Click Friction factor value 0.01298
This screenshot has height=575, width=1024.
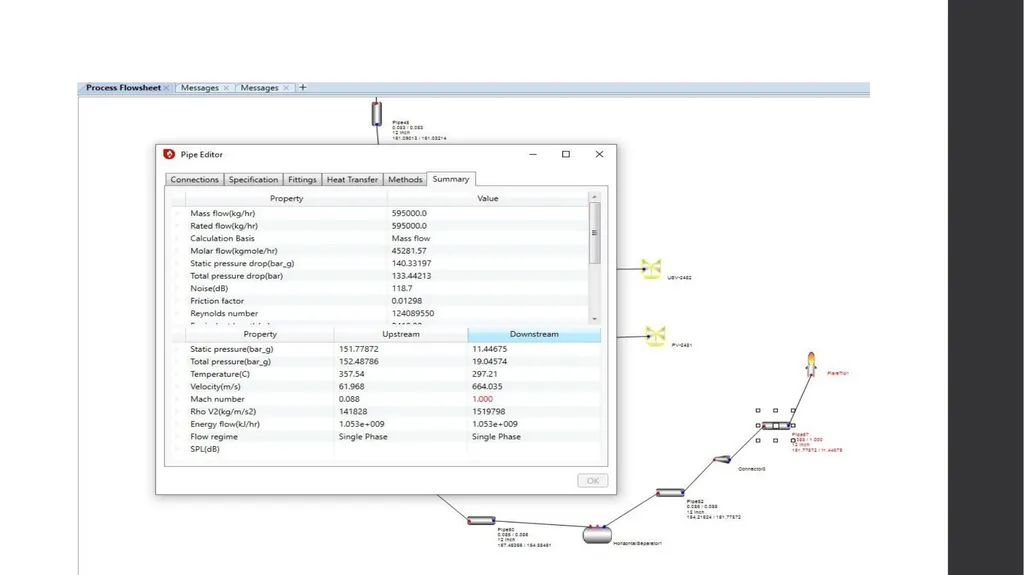(x=407, y=301)
